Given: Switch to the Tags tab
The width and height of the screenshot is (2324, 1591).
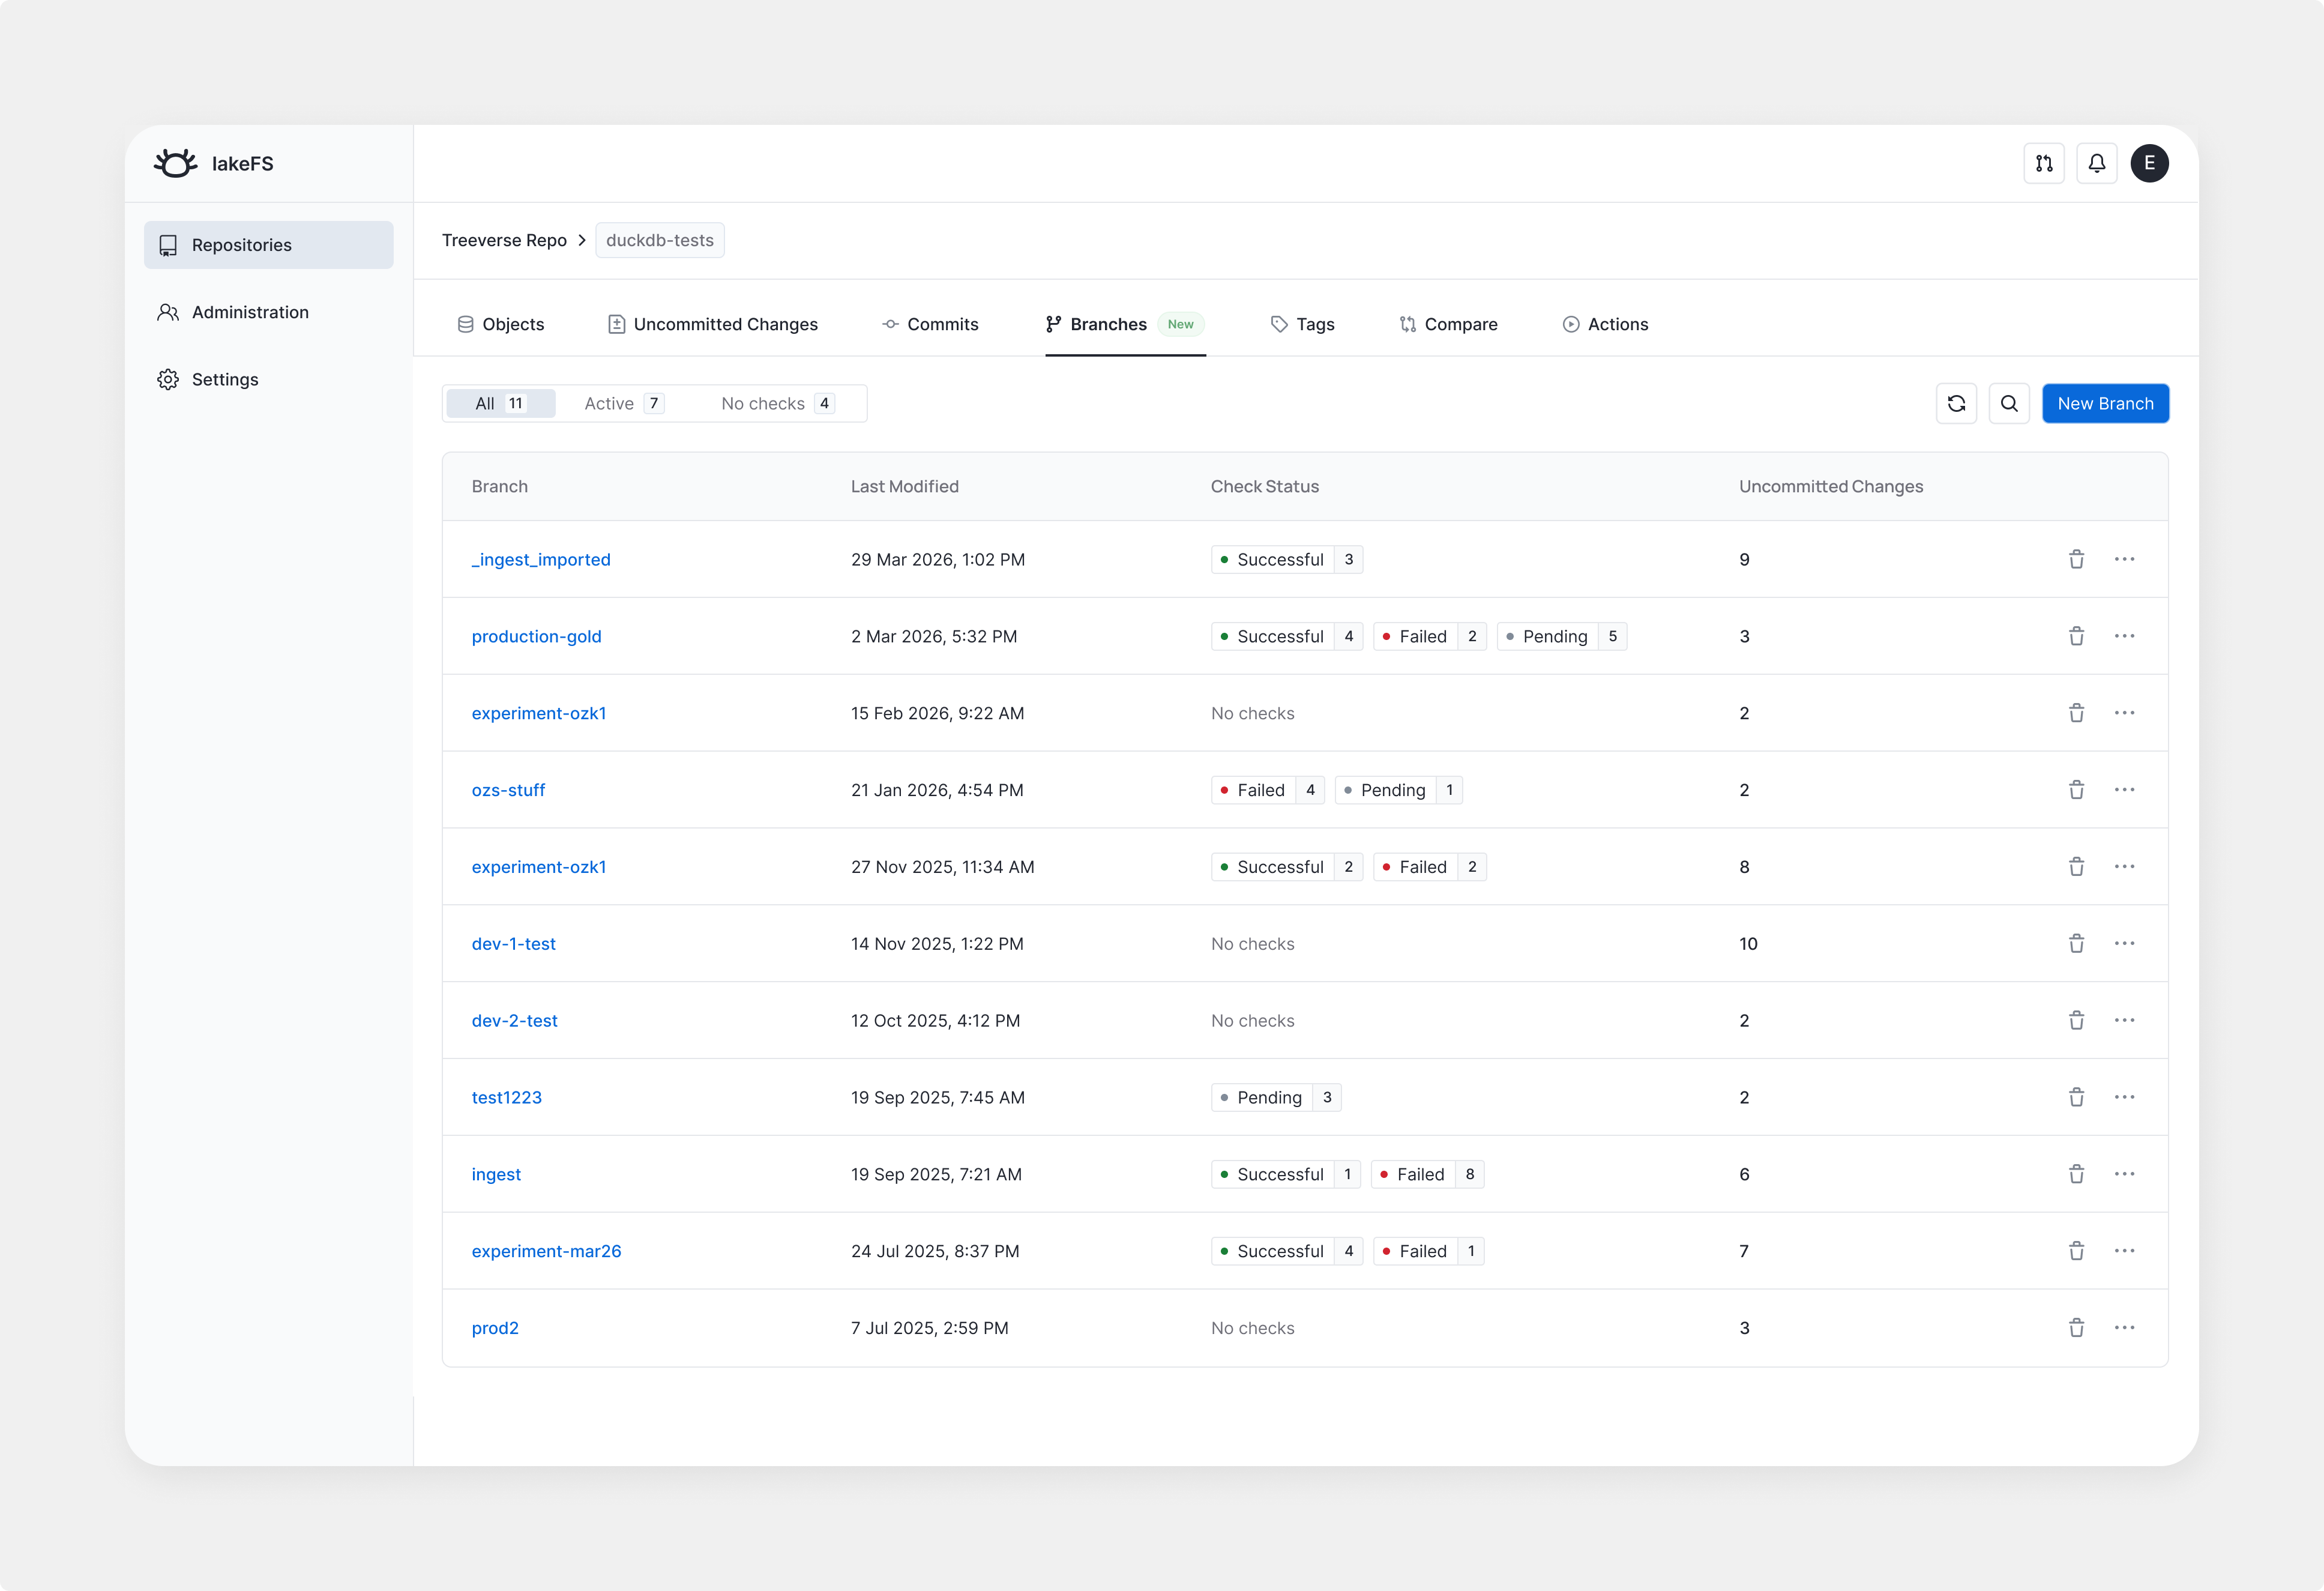Looking at the screenshot, I should coord(1303,324).
